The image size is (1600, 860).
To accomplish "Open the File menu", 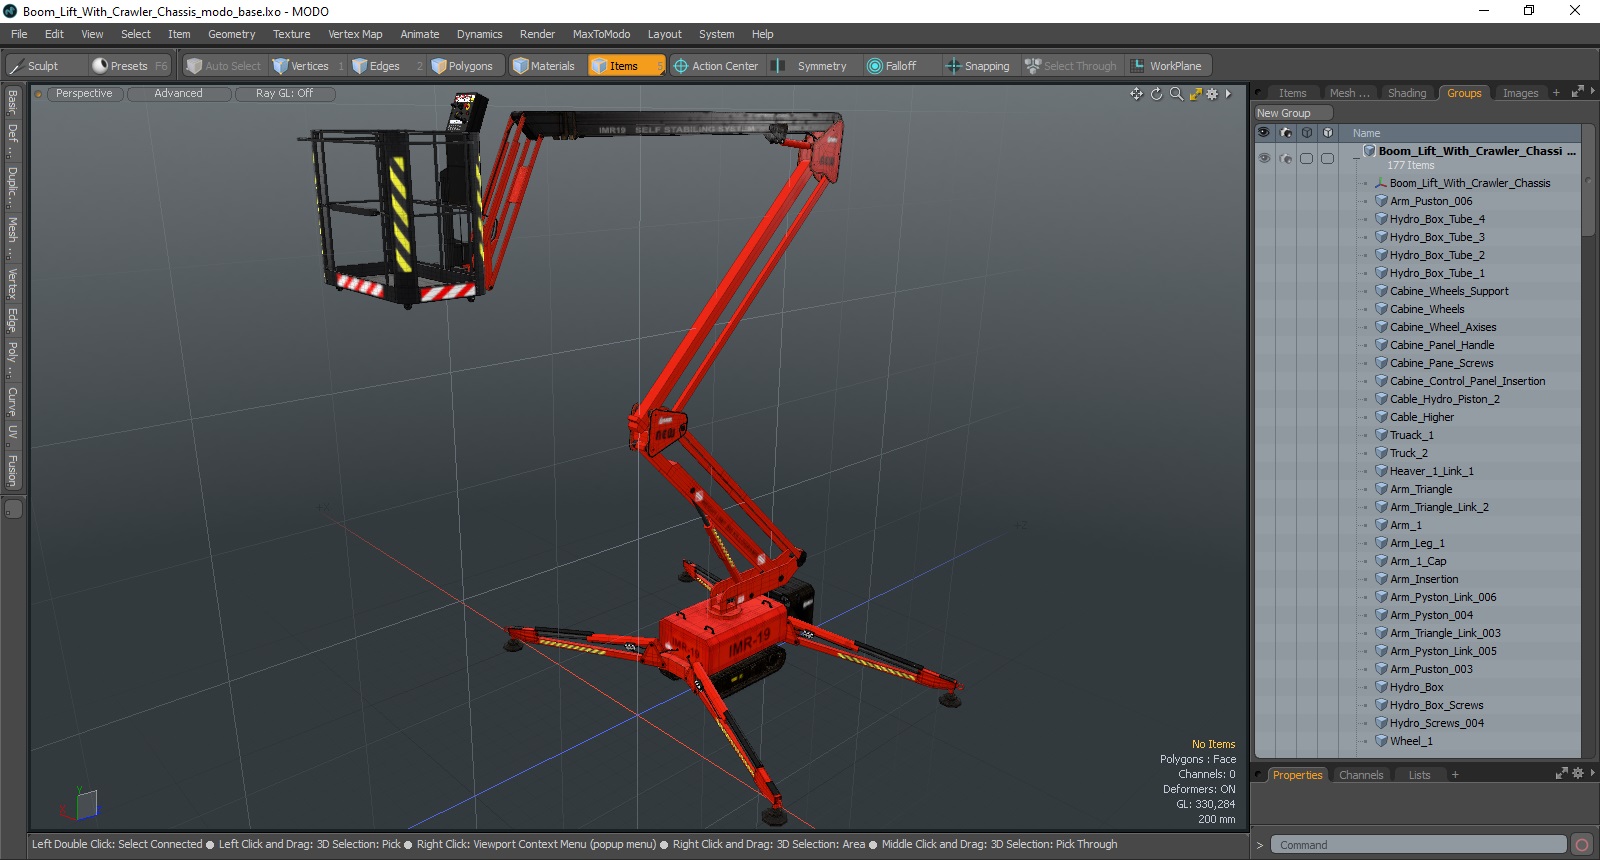I will (x=19, y=34).
